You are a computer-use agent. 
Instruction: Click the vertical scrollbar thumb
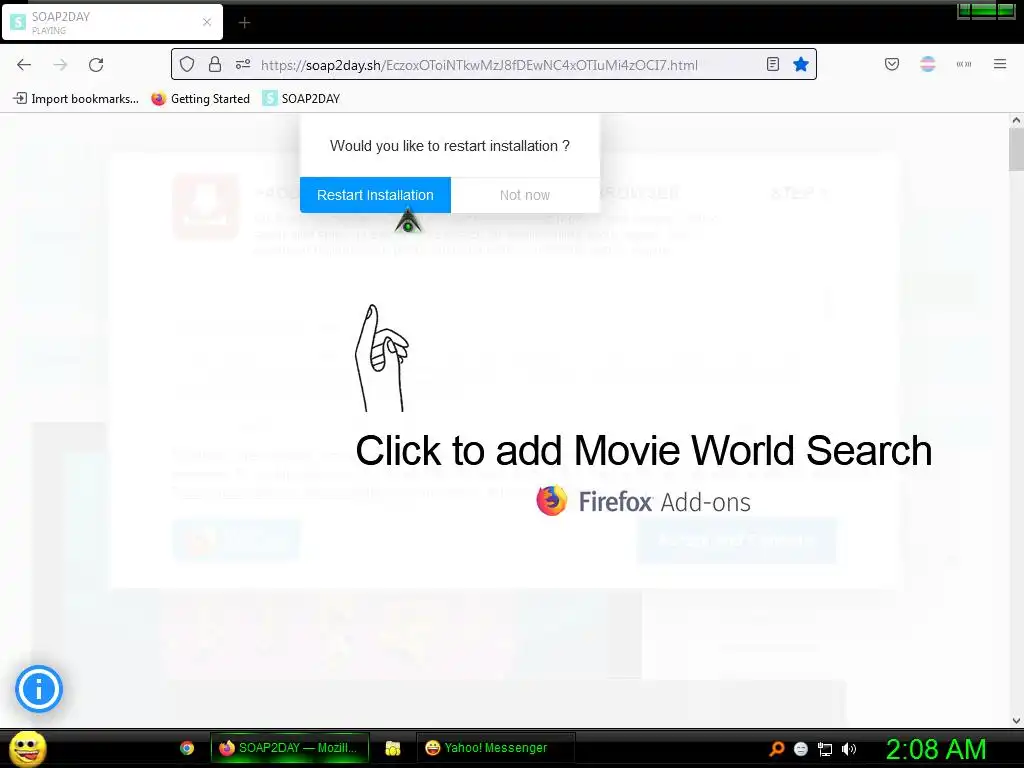point(1016,150)
